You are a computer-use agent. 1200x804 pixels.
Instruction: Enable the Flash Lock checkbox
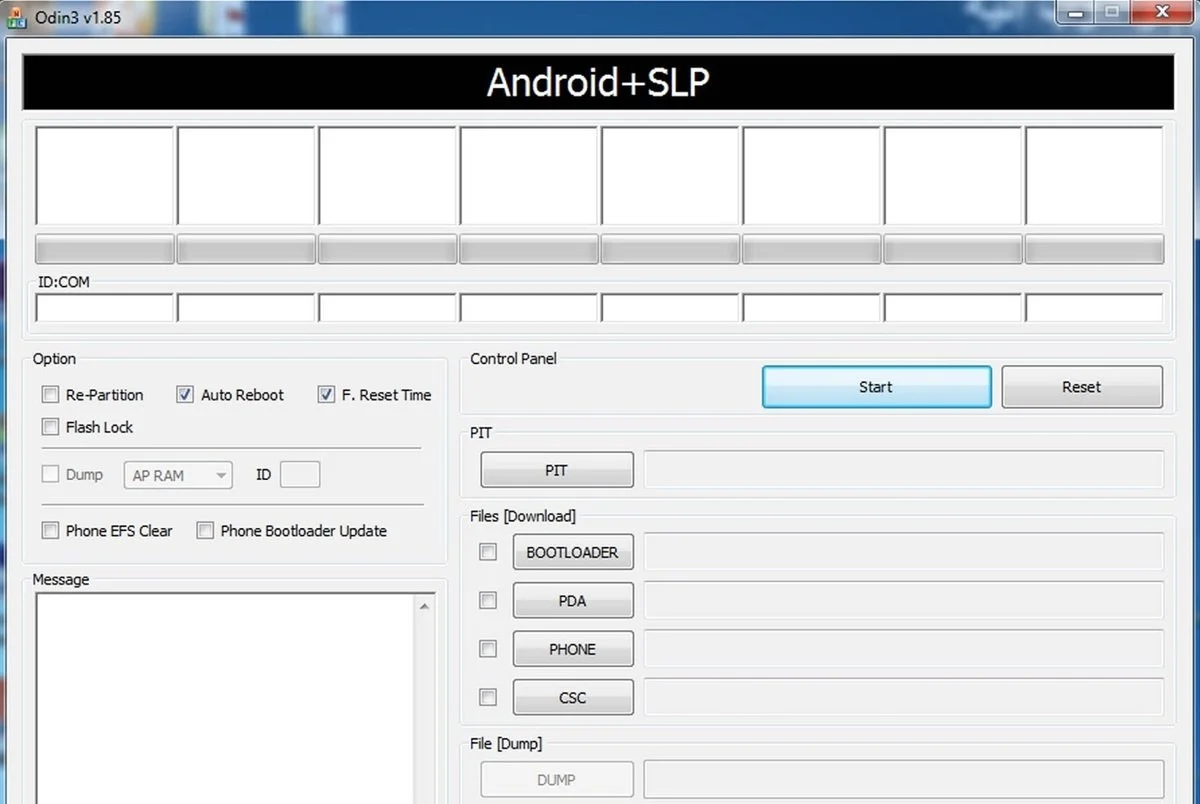(x=50, y=427)
